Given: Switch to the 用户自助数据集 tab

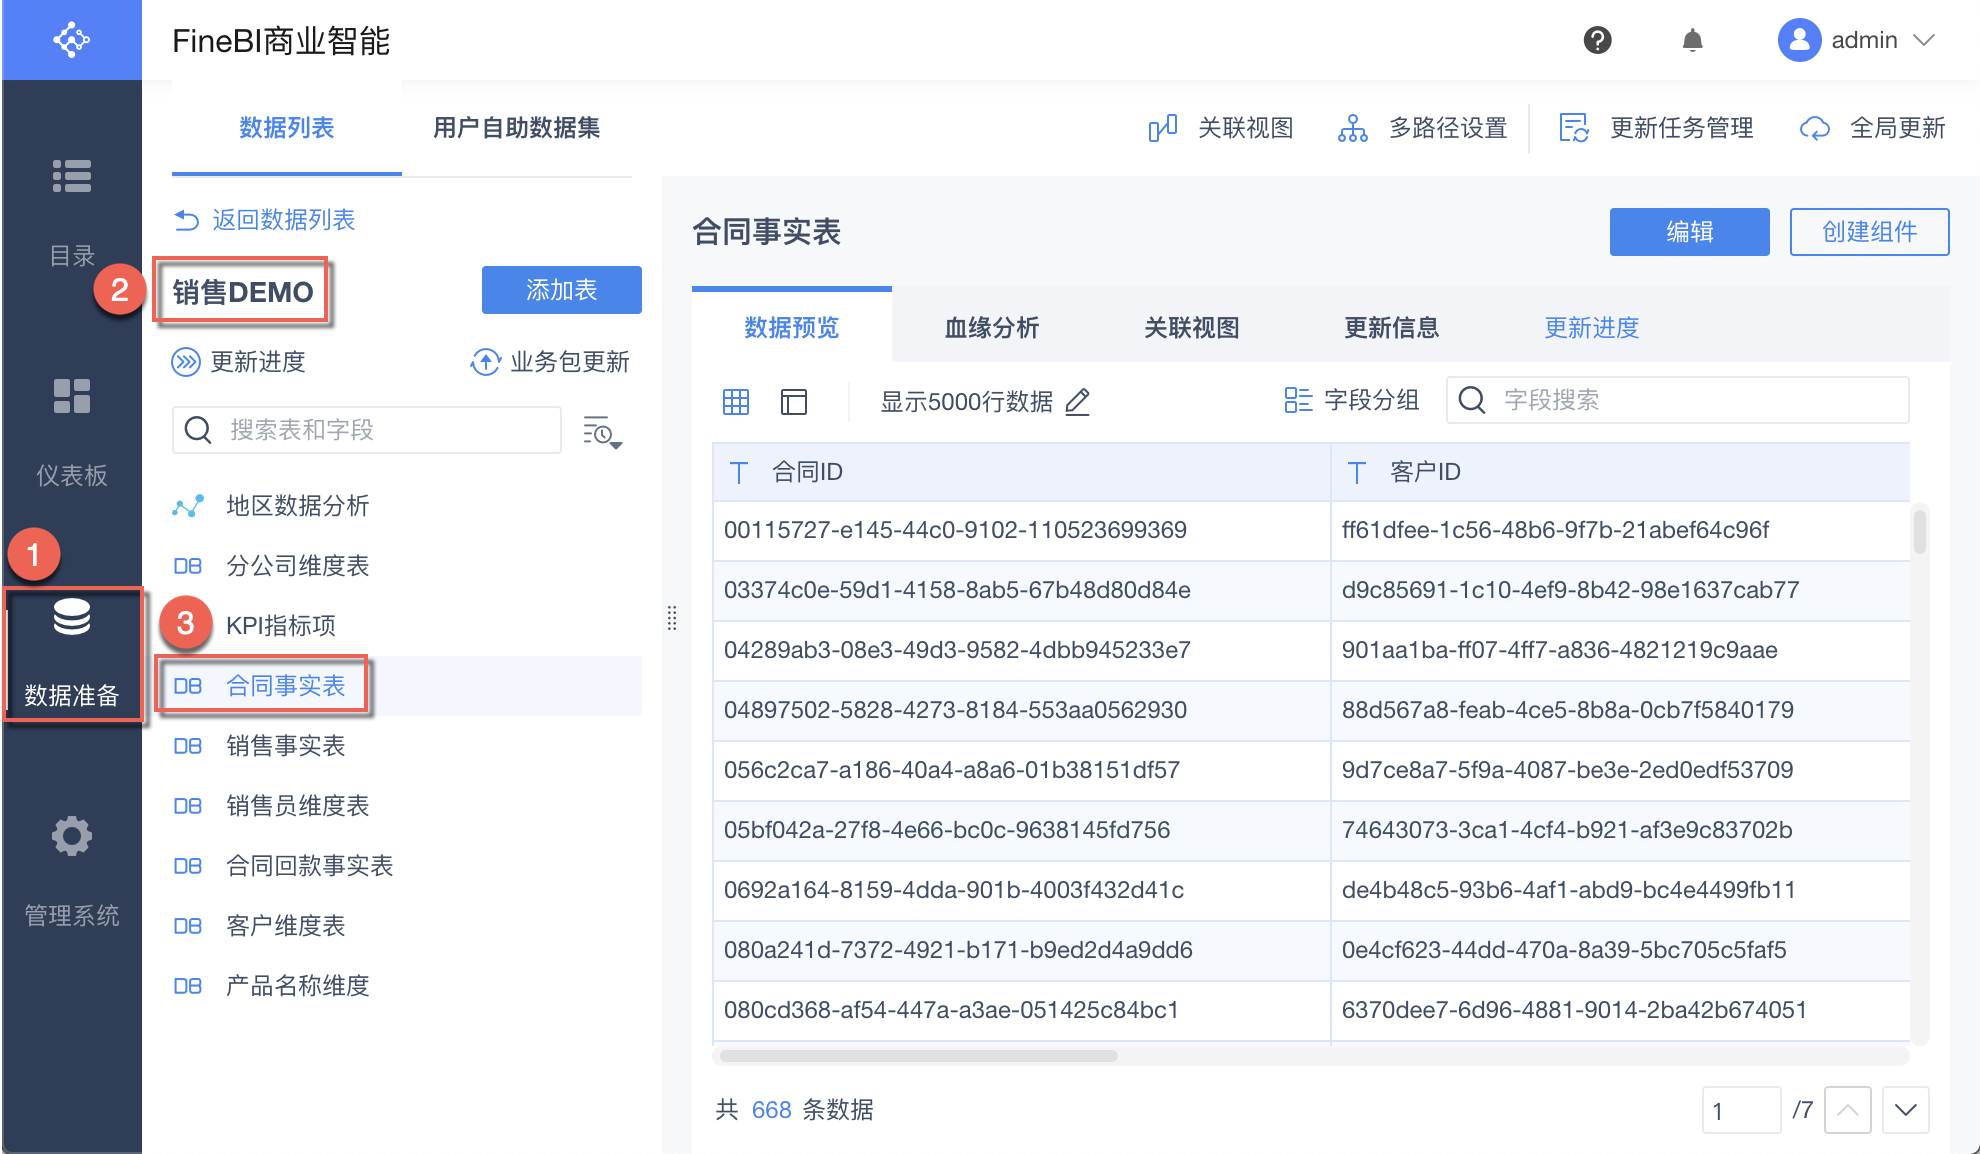Looking at the screenshot, I should [x=516, y=128].
